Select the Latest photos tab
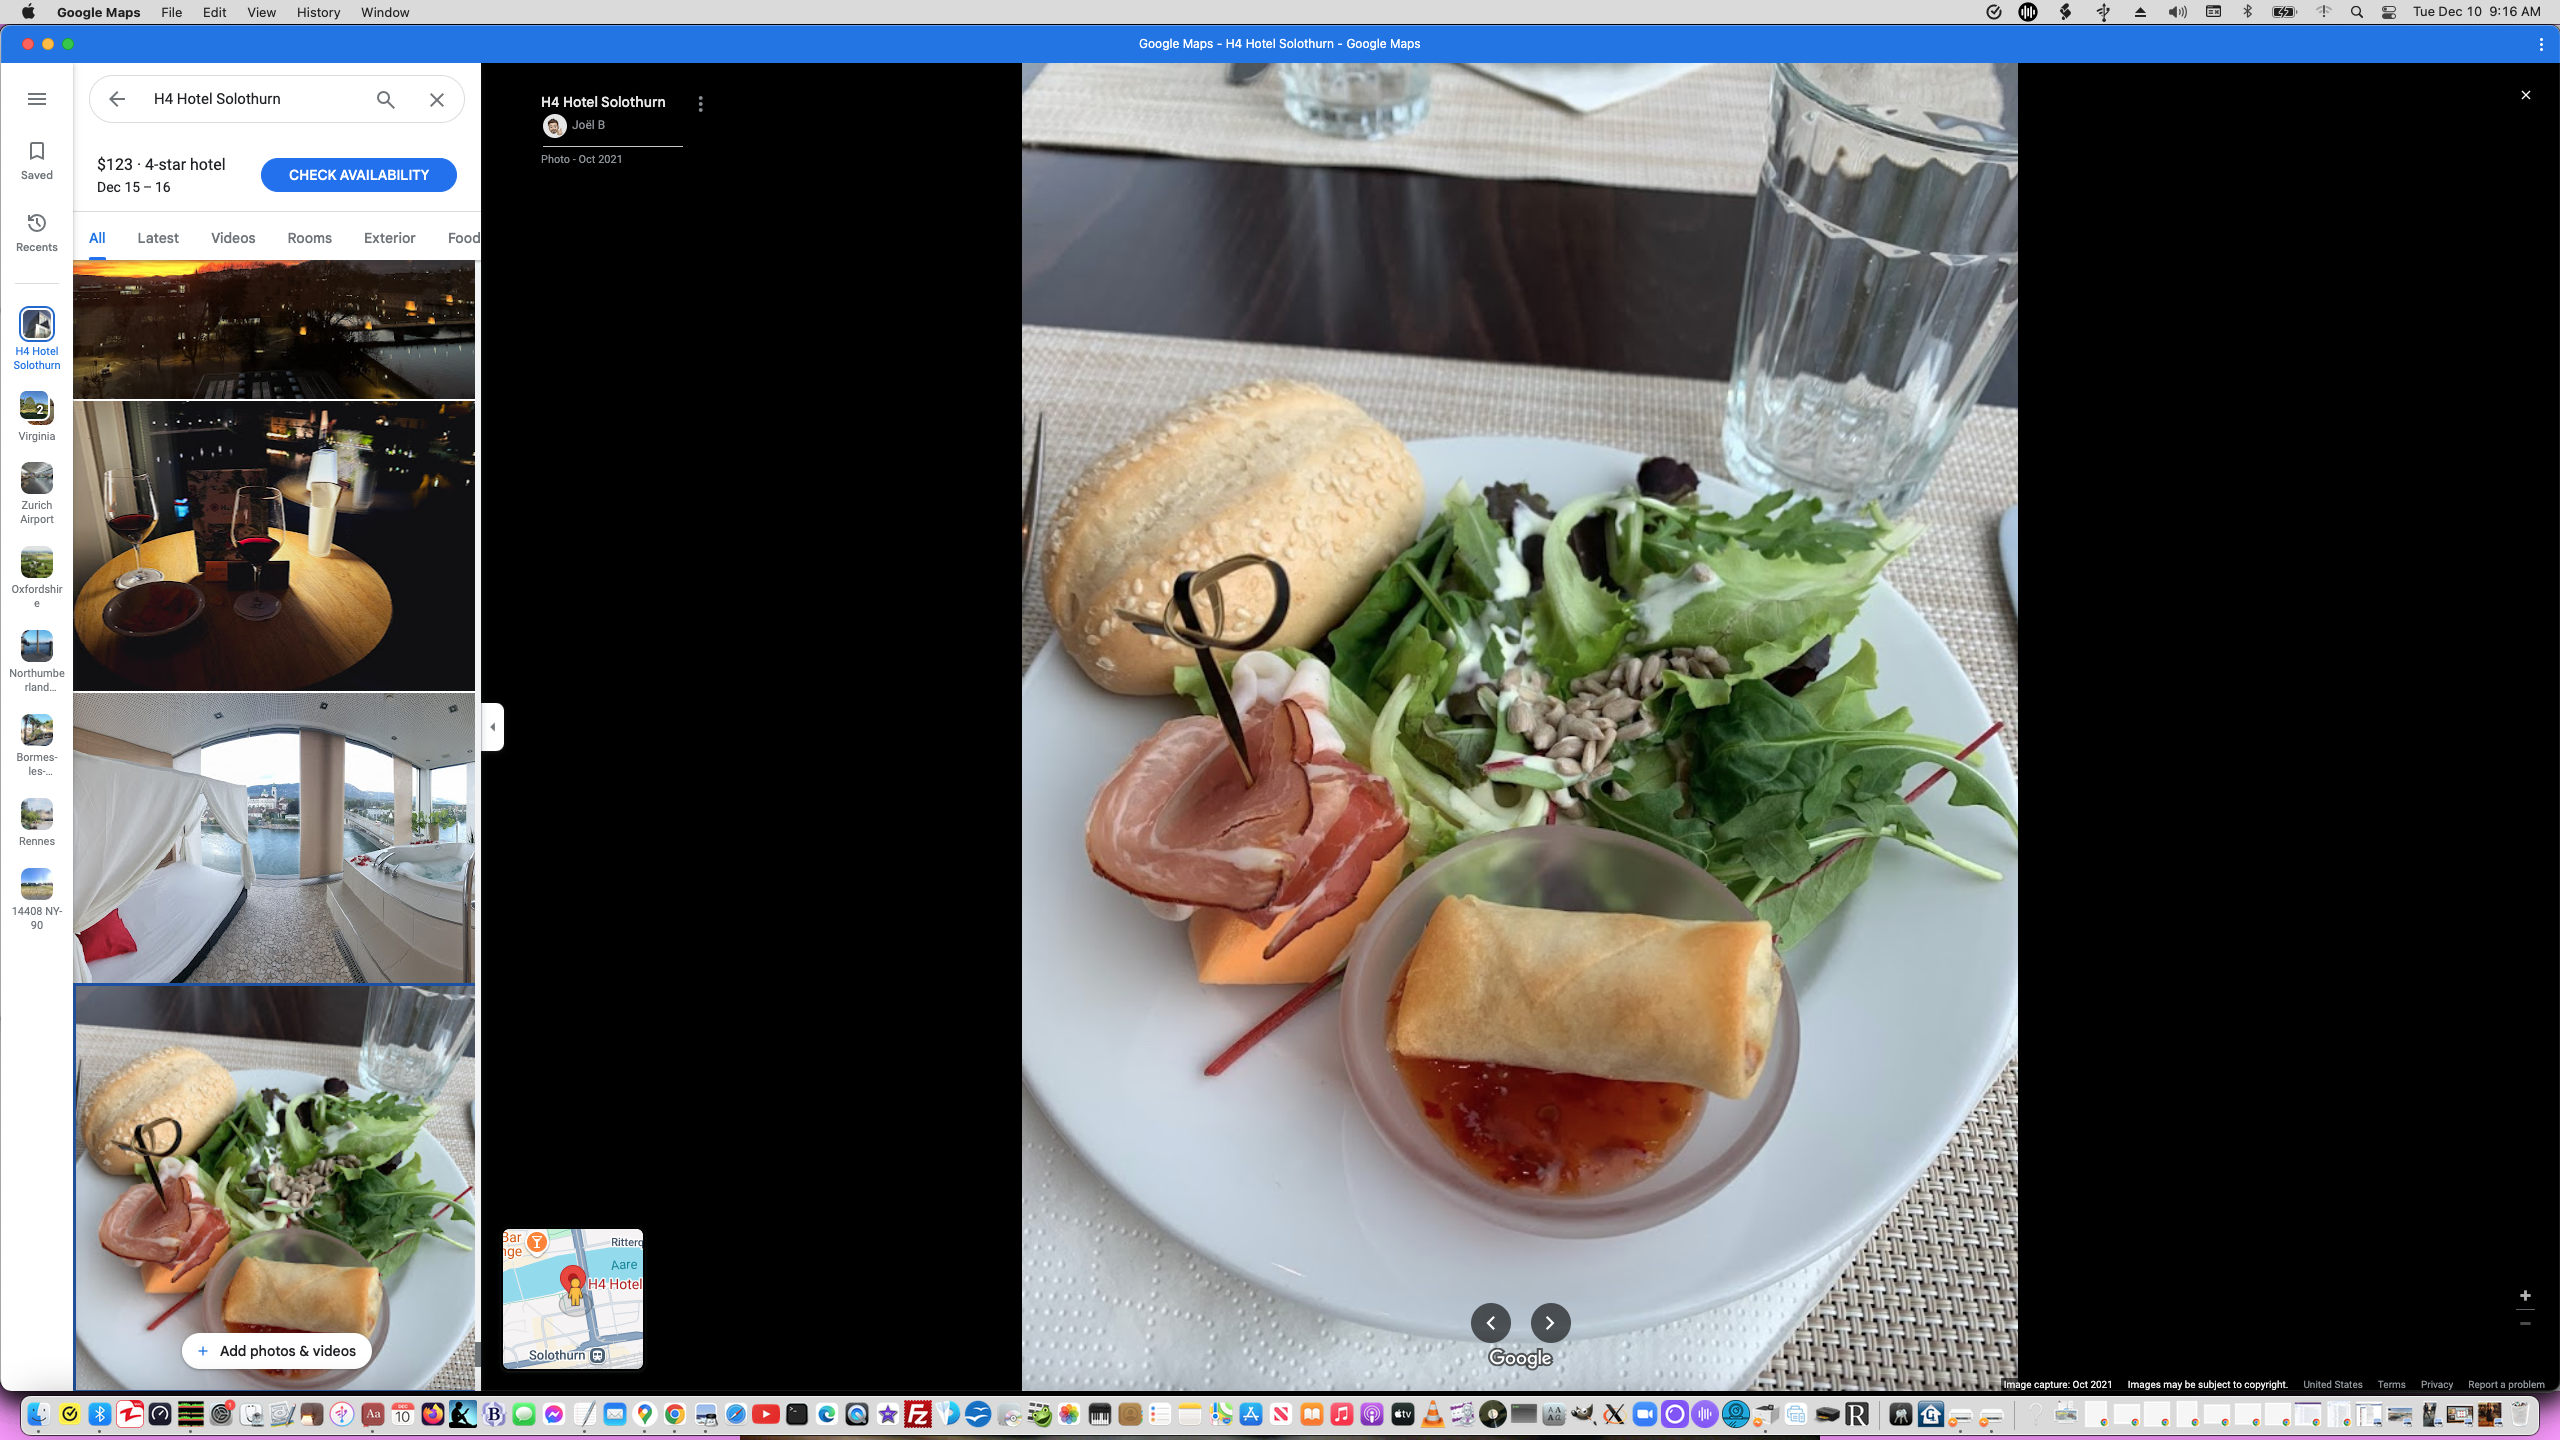 [158, 238]
